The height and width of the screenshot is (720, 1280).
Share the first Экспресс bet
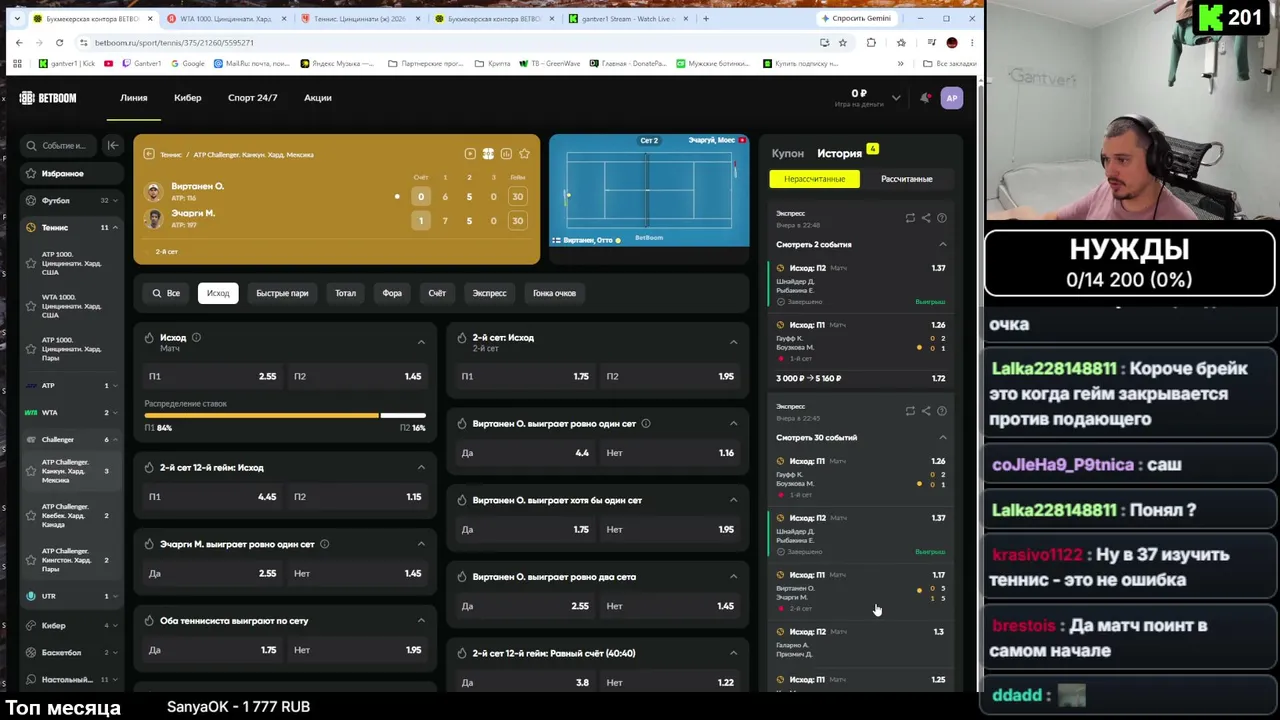coord(926,218)
